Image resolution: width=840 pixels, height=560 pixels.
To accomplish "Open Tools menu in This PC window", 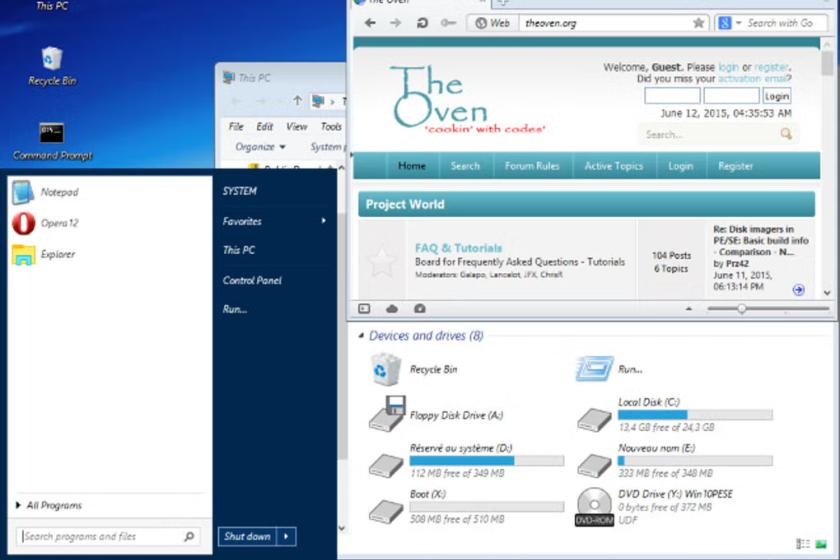I will click(331, 126).
